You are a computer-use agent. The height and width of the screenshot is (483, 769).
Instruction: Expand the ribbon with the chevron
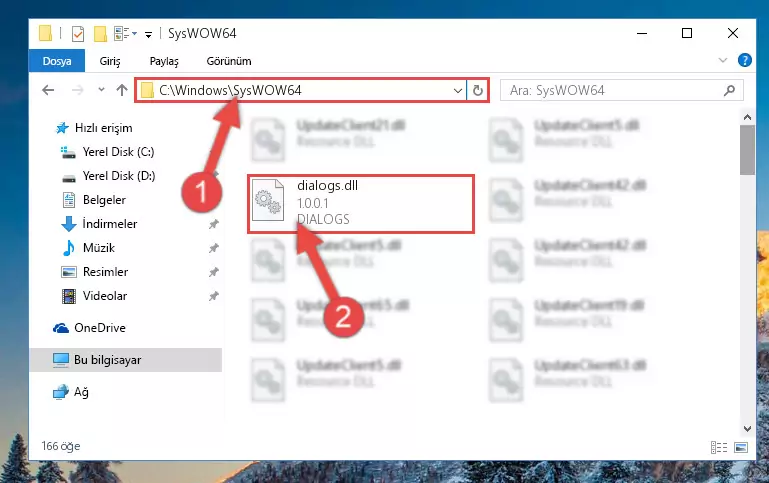[x=722, y=60]
